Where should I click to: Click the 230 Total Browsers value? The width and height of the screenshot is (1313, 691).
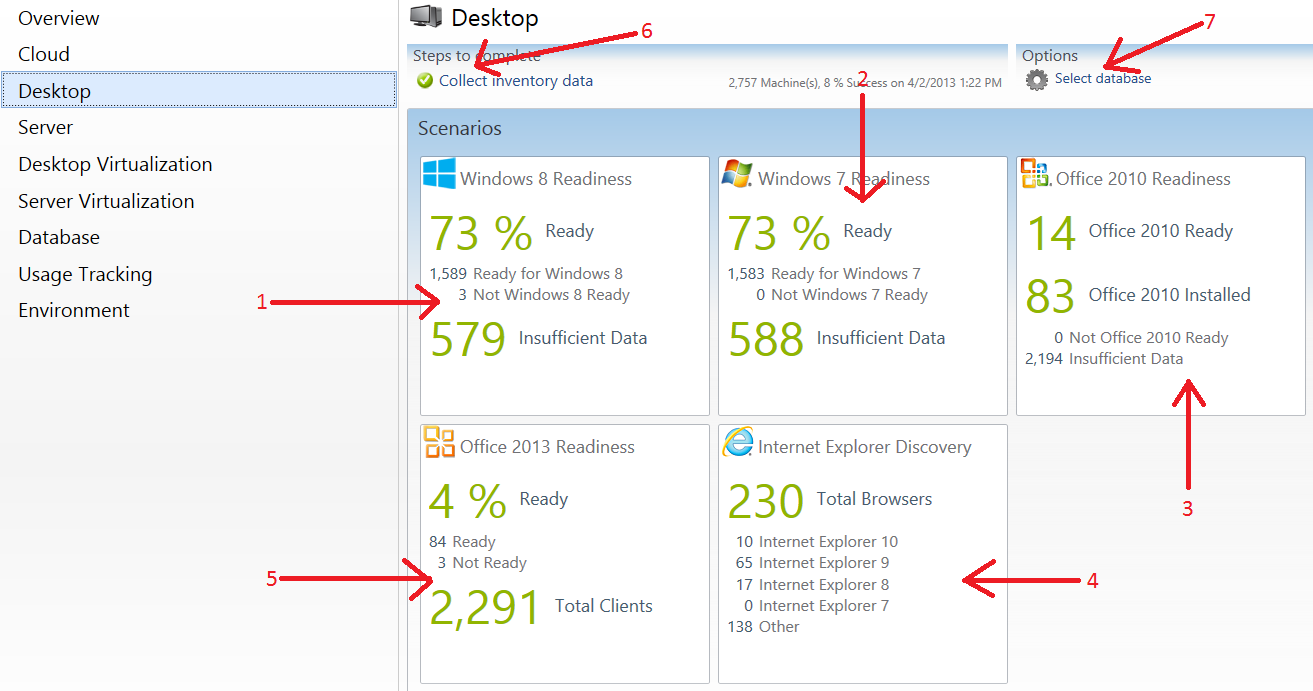pos(830,500)
